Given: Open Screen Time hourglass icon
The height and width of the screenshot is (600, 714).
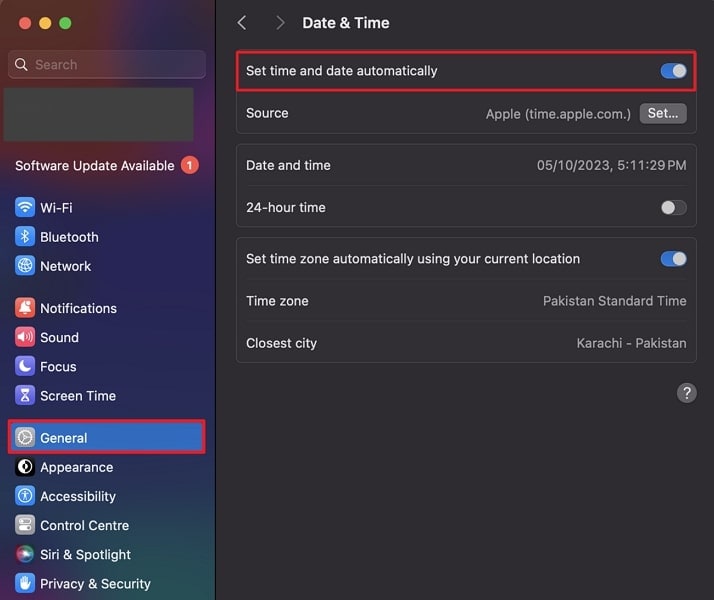Looking at the screenshot, I should [25, 395].
